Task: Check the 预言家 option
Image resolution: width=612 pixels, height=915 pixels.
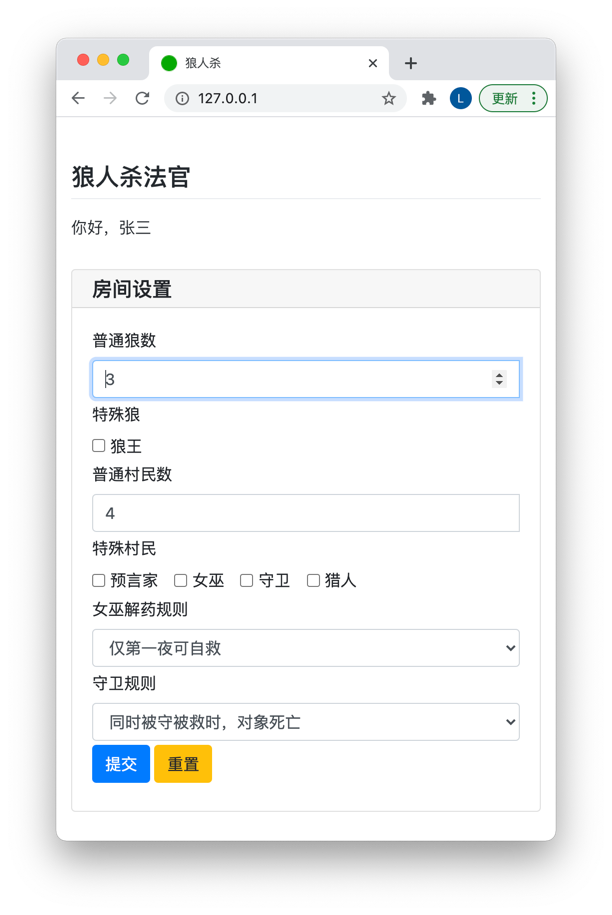Action: [x=99, y=580]
